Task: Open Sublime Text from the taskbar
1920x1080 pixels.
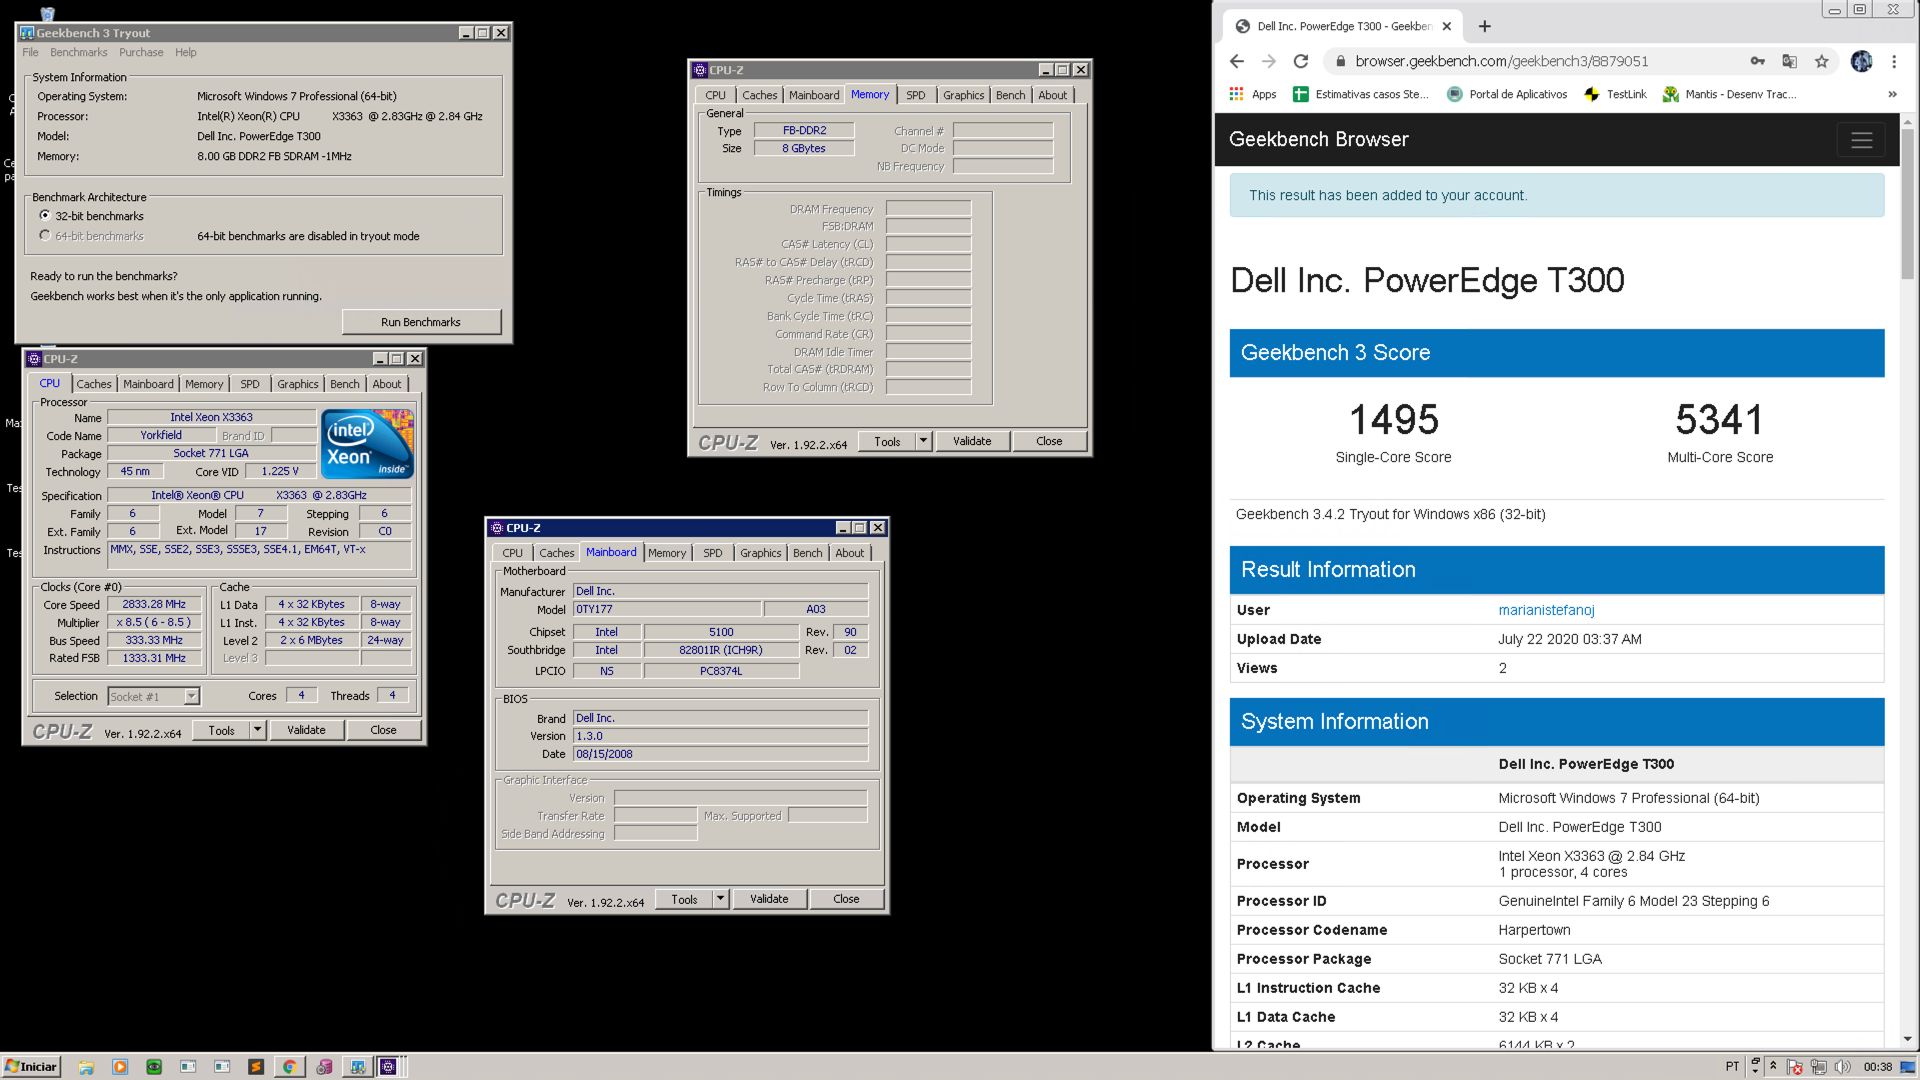Action: click(256, 1067)
